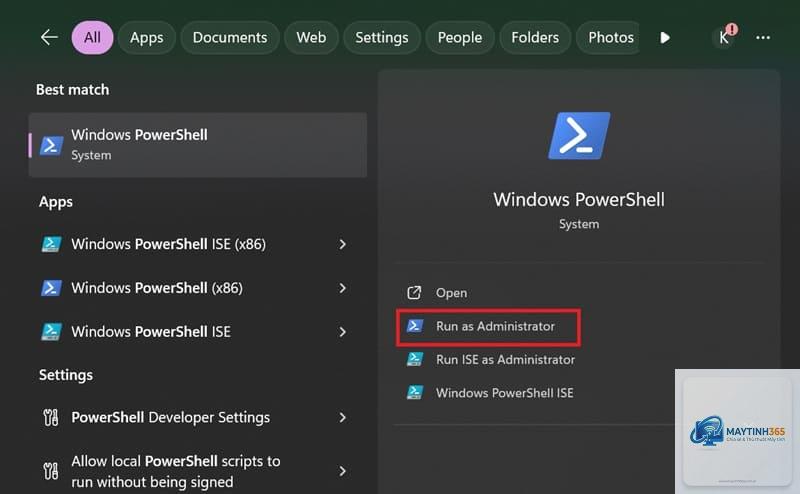Open Allow local PowerShell scripts setting

[197, 472]
